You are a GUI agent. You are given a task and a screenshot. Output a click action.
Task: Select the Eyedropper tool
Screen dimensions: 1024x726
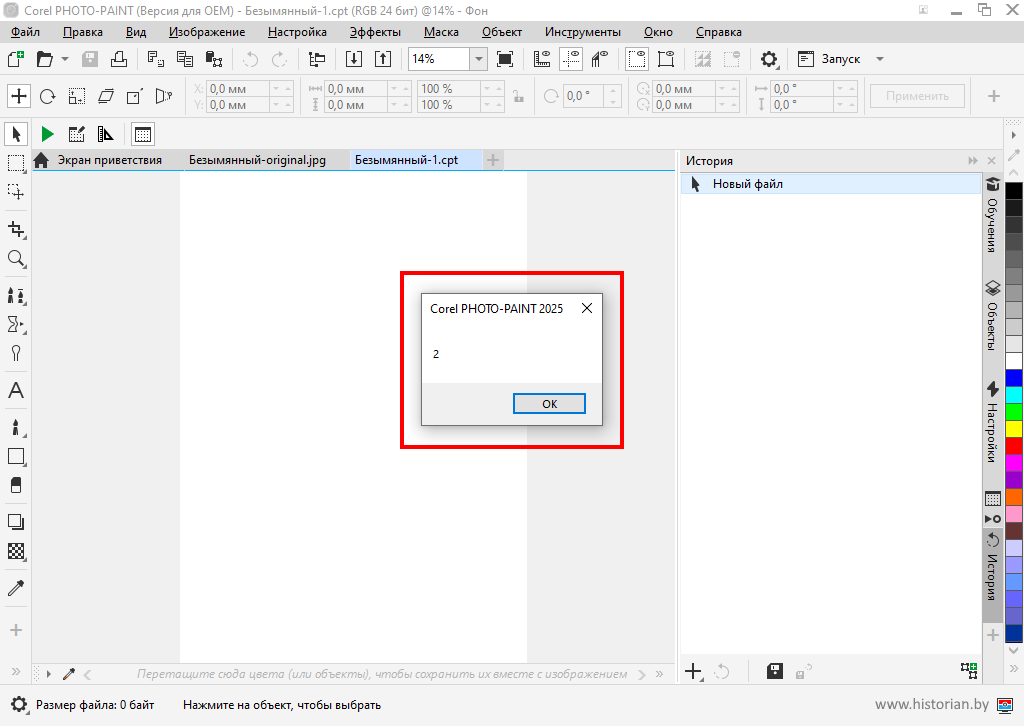pyautogui.click(x=16, y=588)
